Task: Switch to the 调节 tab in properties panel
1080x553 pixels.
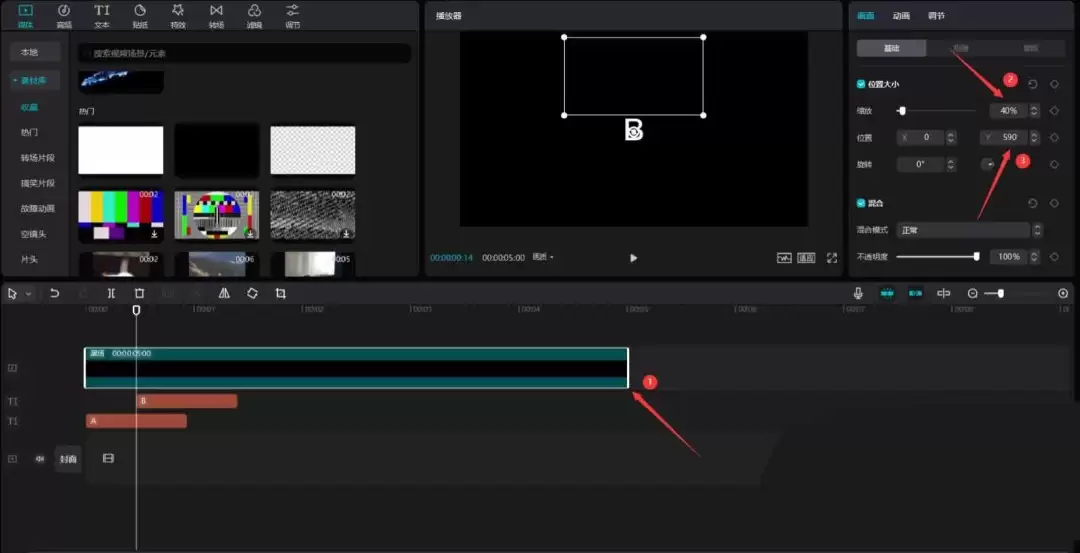Action: (936, 16)
